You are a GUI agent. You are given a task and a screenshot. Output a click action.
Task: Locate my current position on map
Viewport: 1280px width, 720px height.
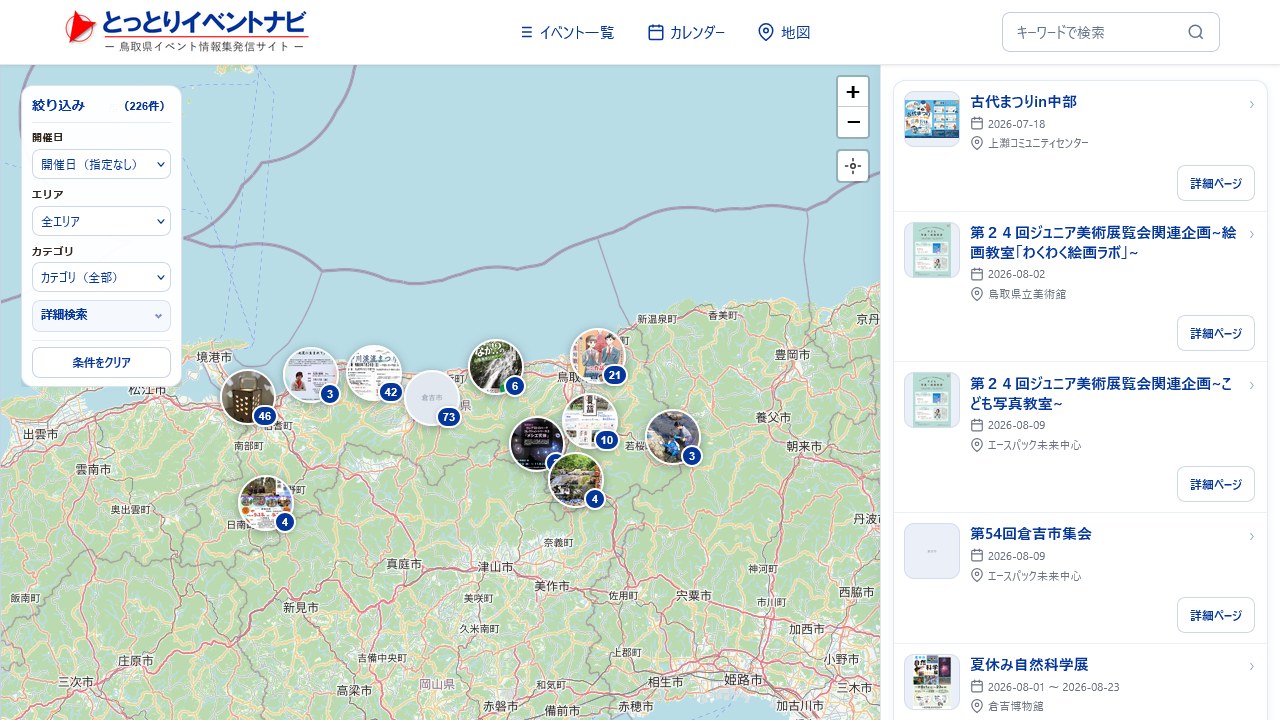click(853, 166)
